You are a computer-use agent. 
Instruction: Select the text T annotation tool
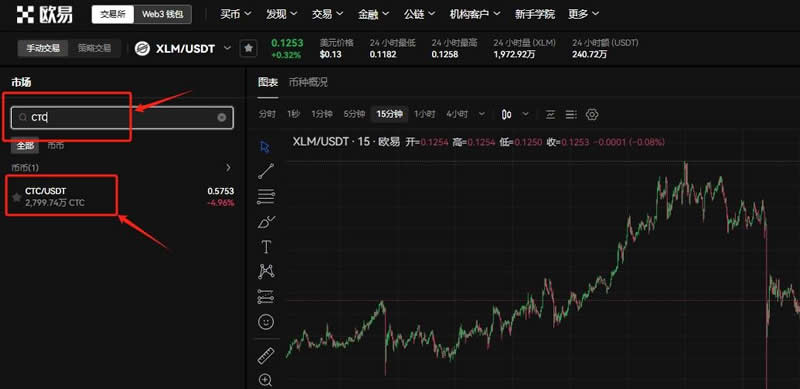(266, 247)
